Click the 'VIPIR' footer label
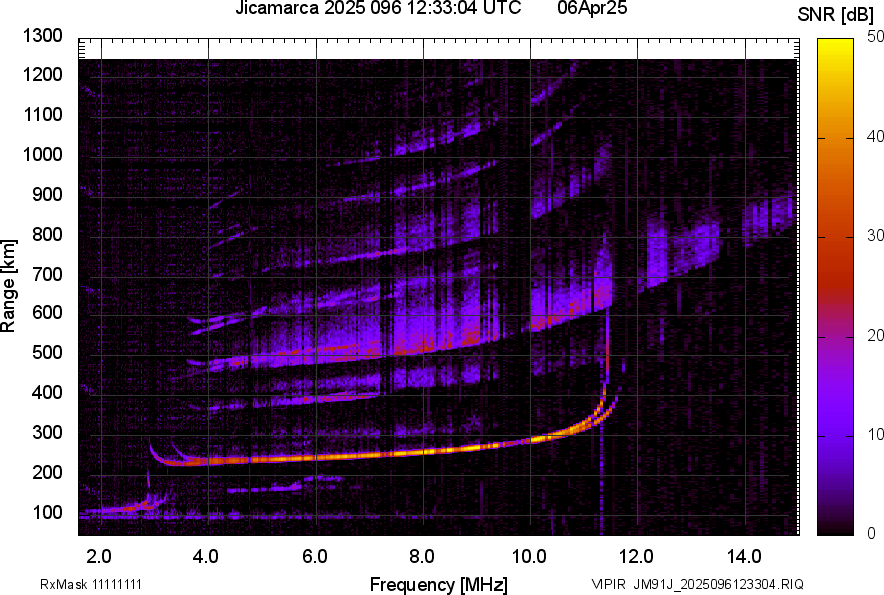Screen dimensions: 884x595 pyautogui.click(x=609, y=584)
